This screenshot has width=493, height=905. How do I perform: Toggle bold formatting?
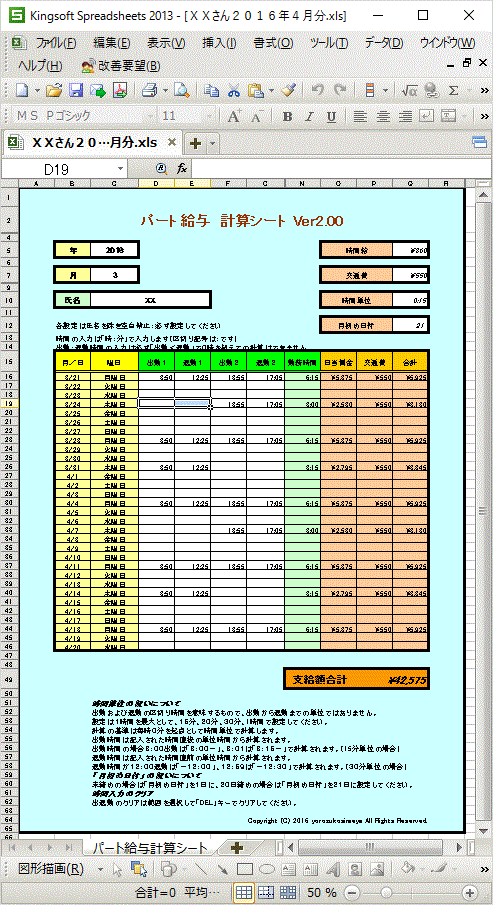pos(287,117)
